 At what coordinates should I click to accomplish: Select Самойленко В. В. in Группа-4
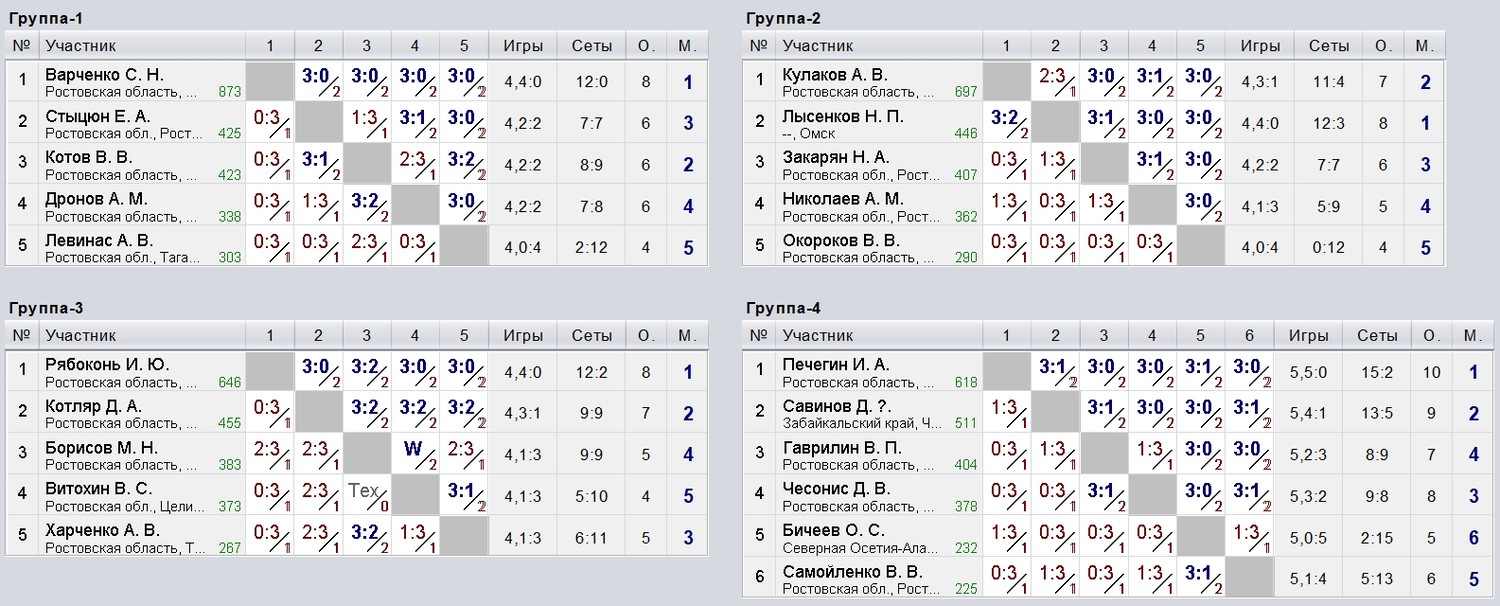coord(852,571)
